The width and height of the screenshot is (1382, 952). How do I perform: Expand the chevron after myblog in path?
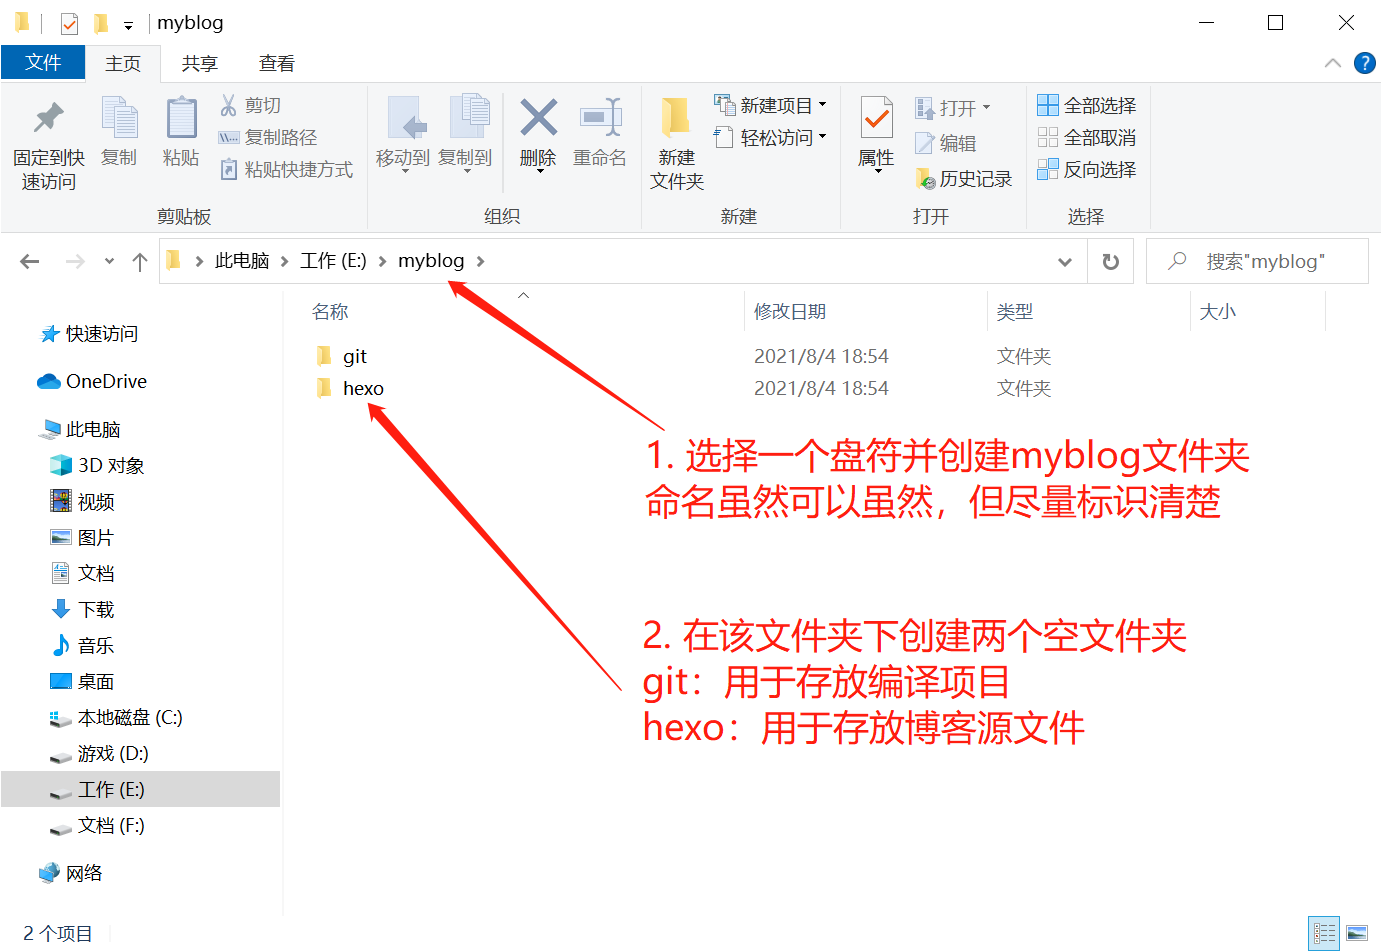[x=480, y=261]
